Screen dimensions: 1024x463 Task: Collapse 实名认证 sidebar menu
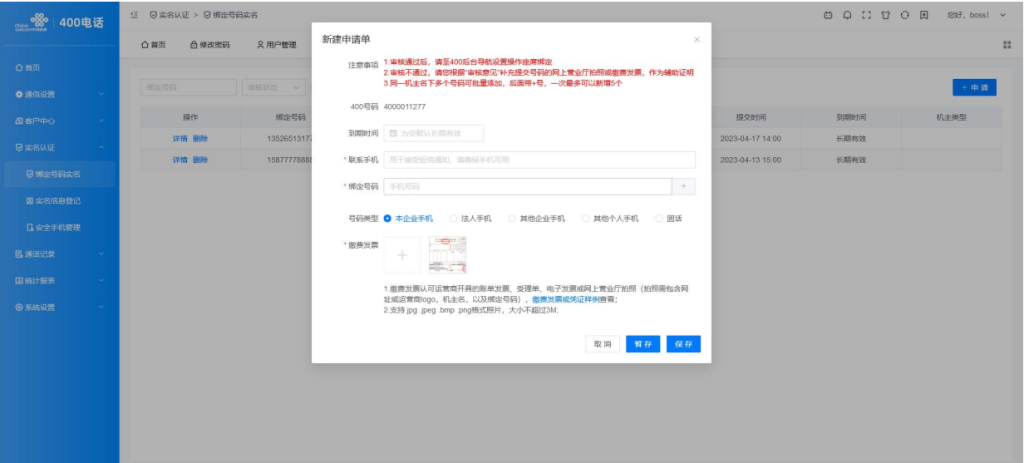pyautogui.click(x=59, y=148)
